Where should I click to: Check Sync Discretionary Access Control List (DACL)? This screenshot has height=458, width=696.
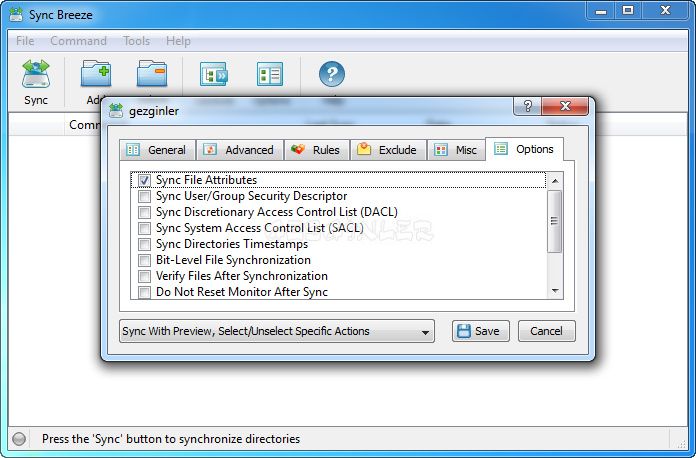[144, 212]
